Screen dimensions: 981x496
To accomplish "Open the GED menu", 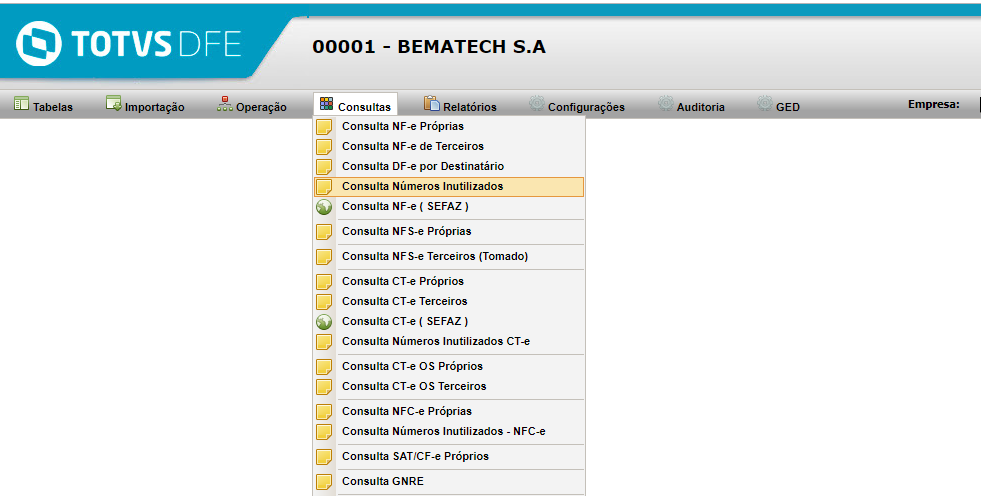I will [x=778, y=104].
